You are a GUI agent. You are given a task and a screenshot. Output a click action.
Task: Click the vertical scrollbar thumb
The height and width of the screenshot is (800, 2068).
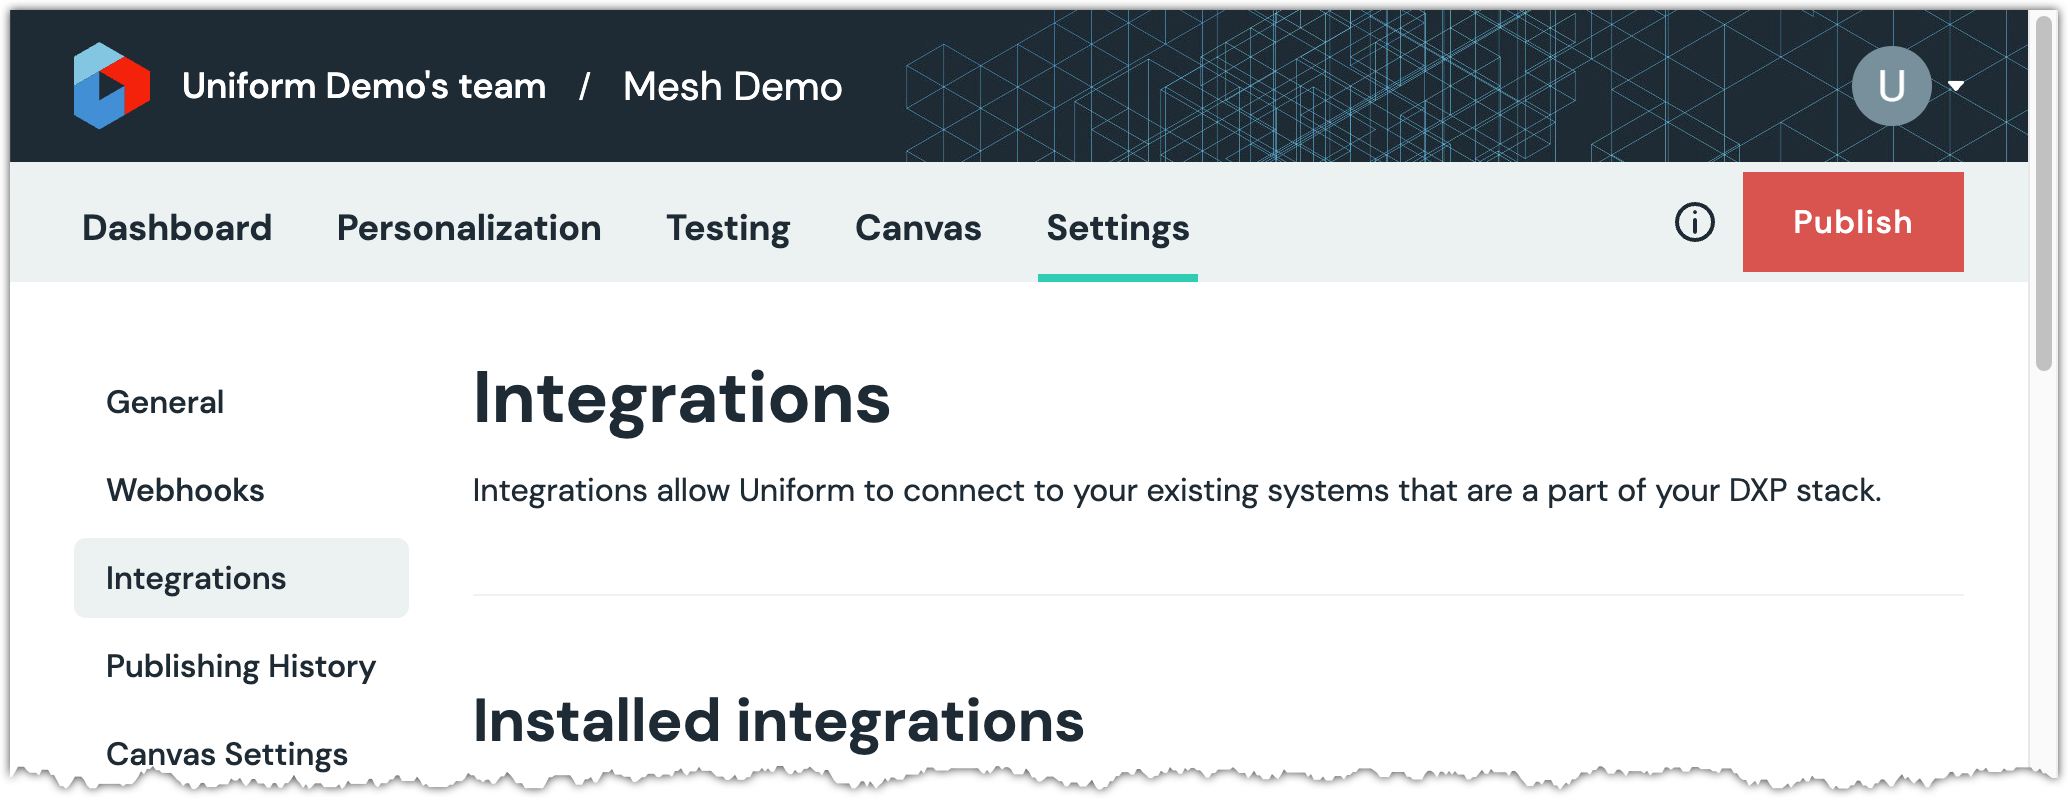(2044, 190)
